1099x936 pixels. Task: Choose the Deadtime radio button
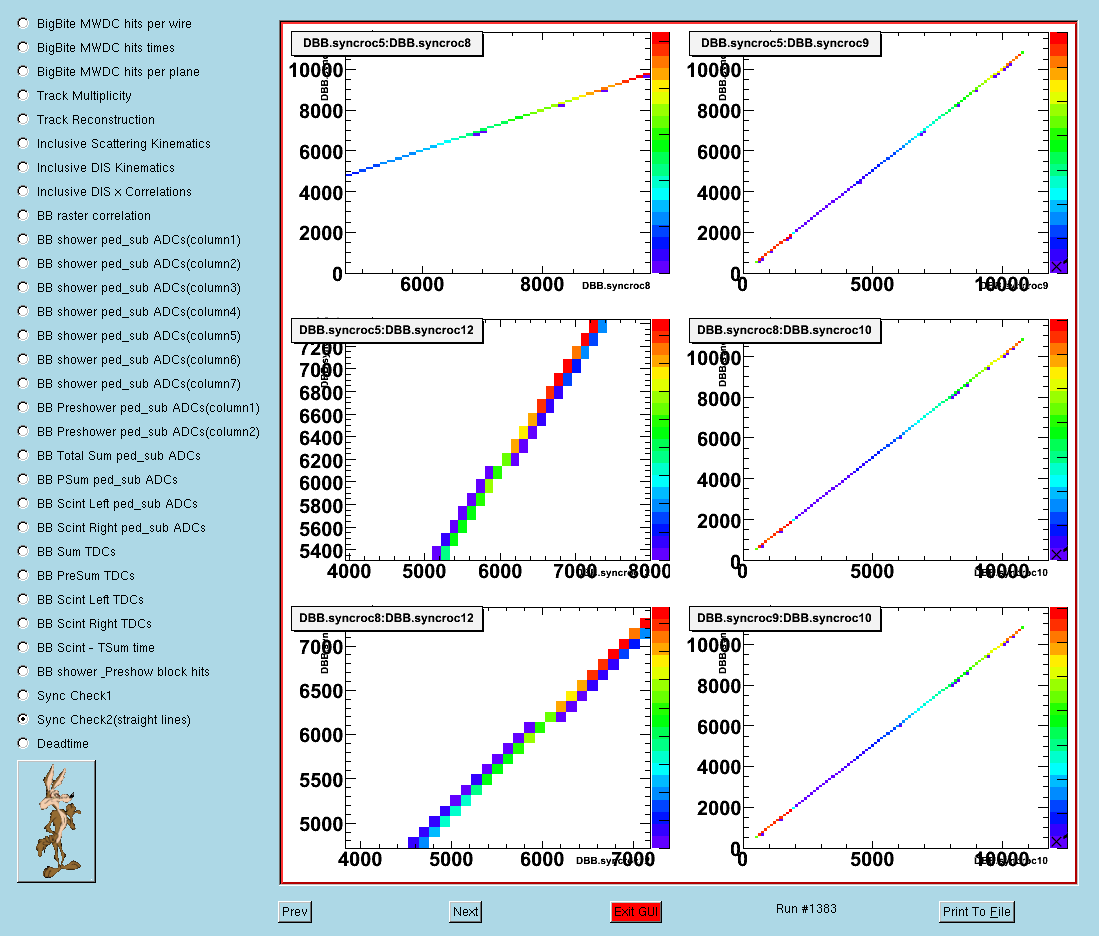23,742
